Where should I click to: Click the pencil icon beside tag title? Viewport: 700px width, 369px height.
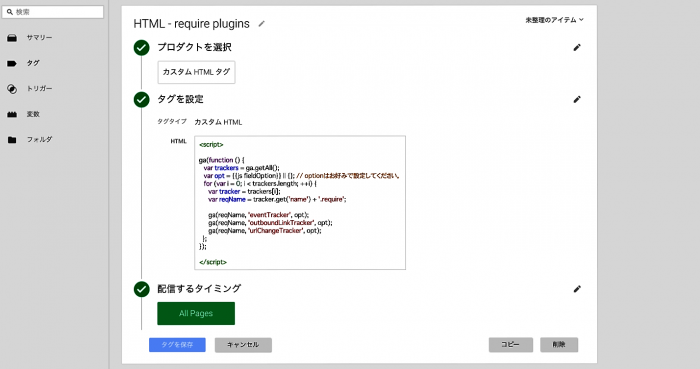pyautogui.click(x=262, y=24)
